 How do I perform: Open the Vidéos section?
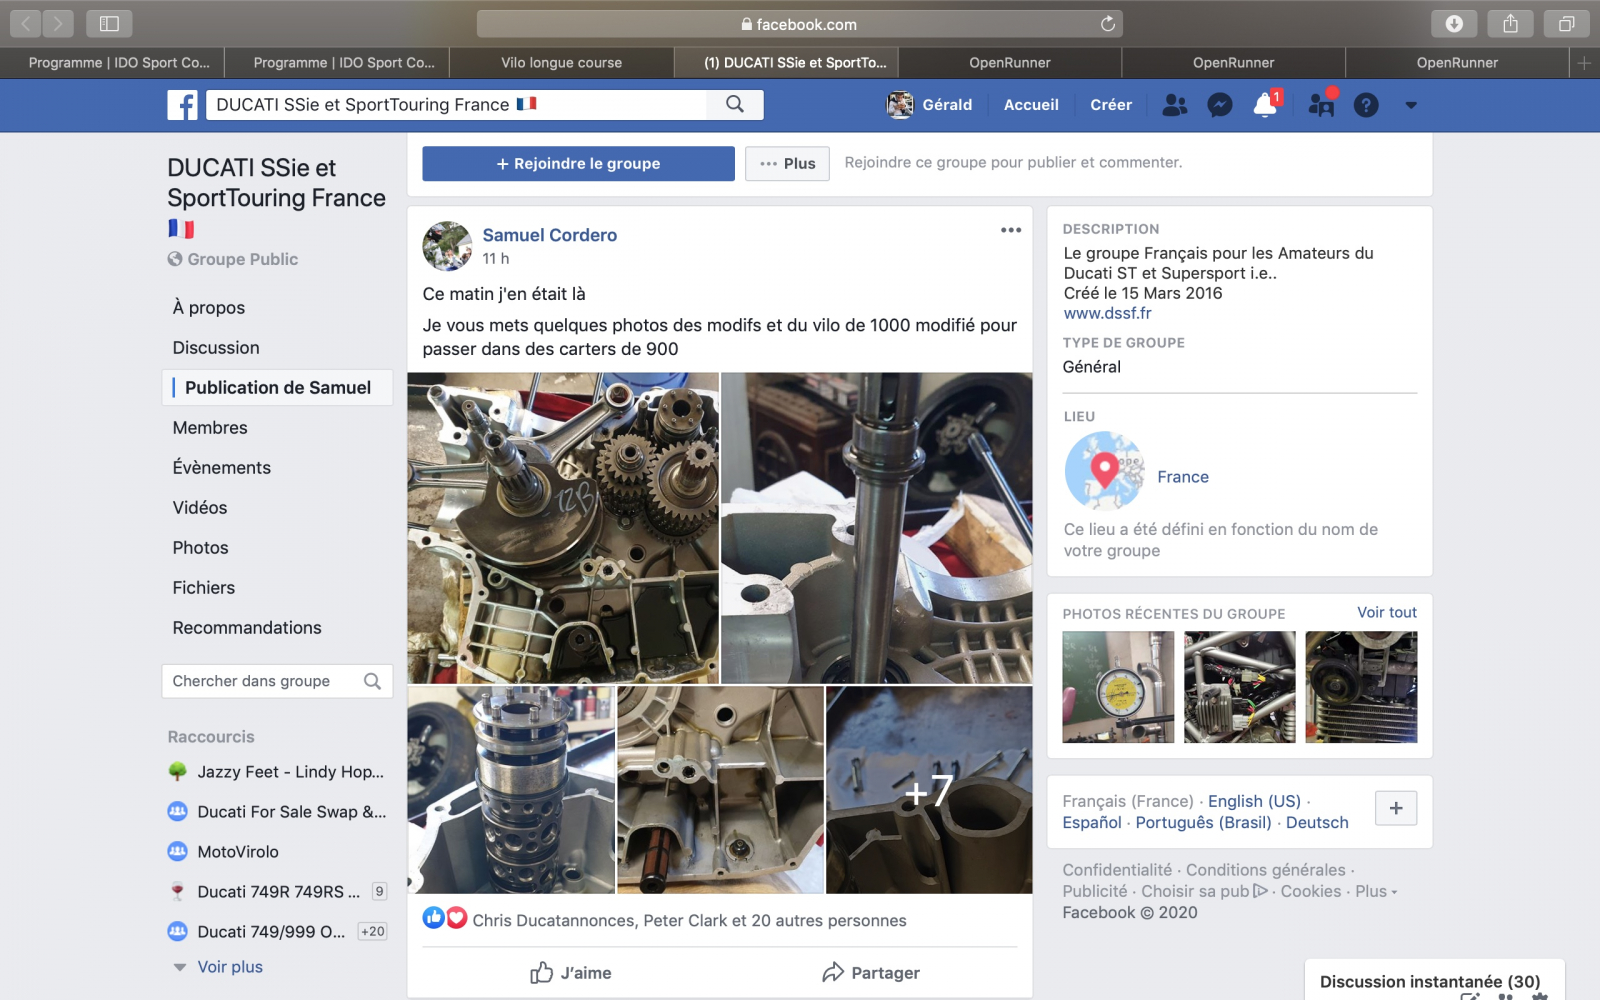200,508
